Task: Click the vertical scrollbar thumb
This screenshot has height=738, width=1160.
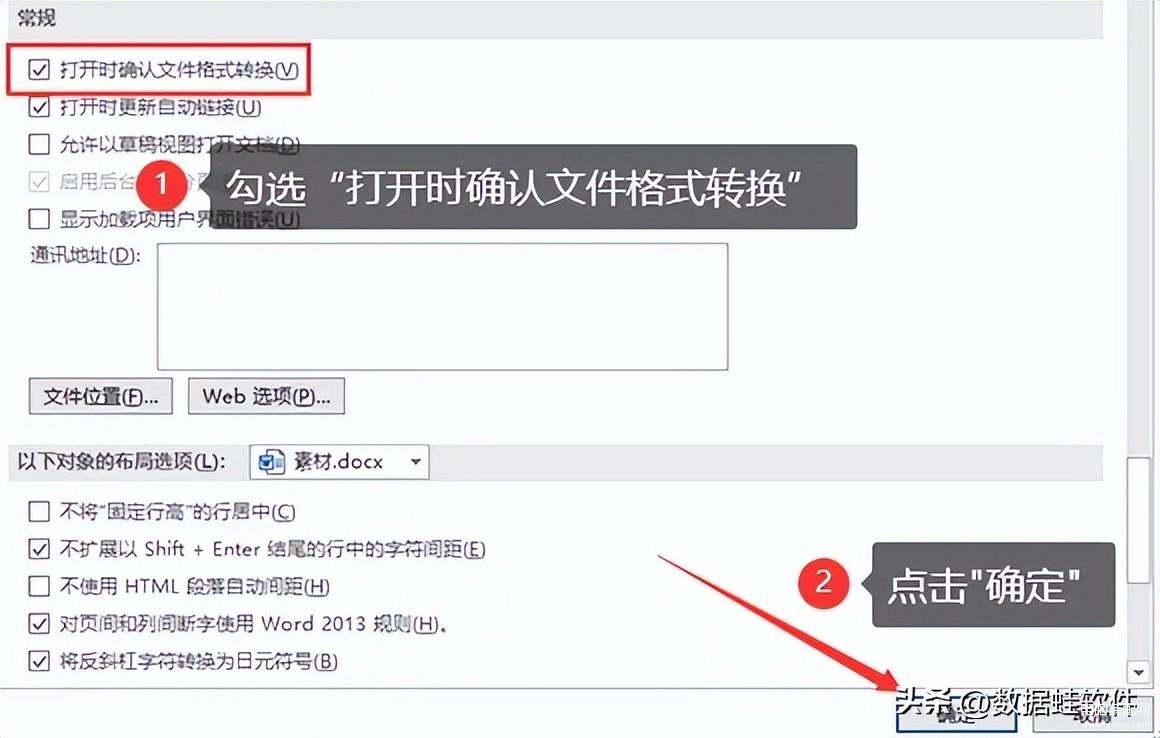Action: (1139, 520)
